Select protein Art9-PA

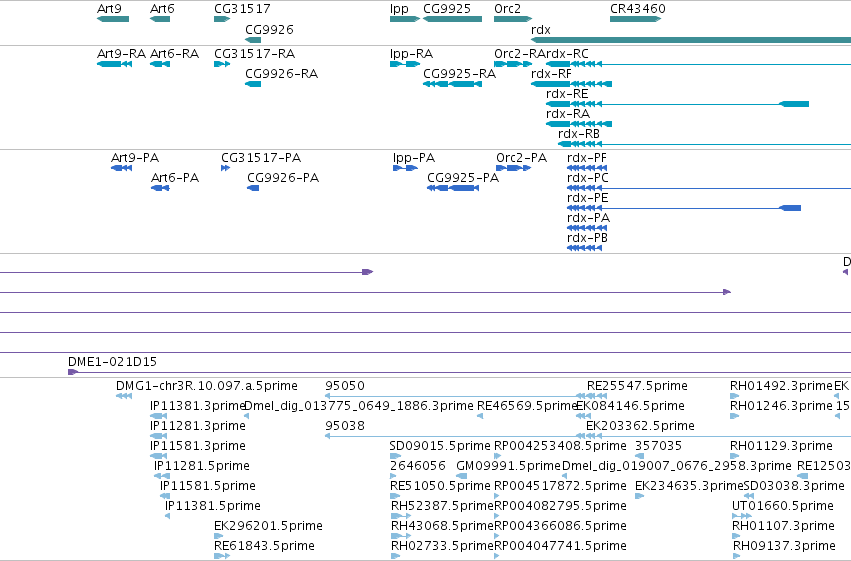(x=135, y=158)
